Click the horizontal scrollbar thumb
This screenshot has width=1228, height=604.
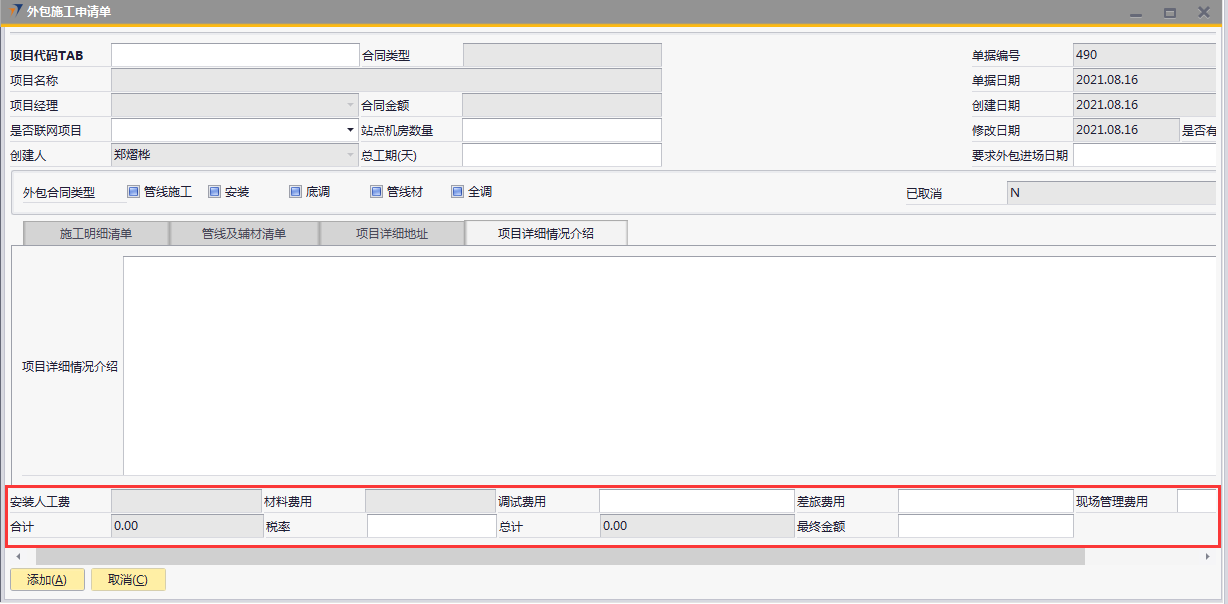click(560, 556)
